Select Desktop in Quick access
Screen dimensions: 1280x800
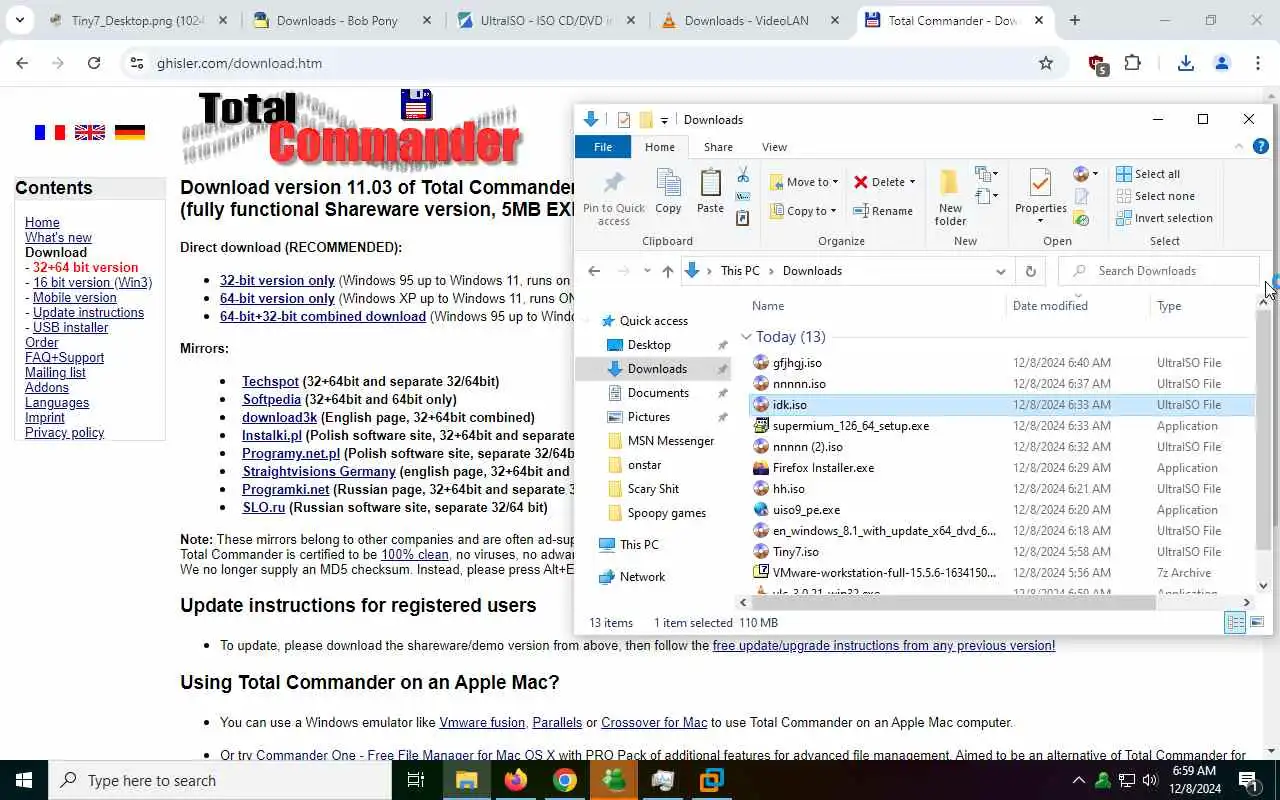pos(649,345)
